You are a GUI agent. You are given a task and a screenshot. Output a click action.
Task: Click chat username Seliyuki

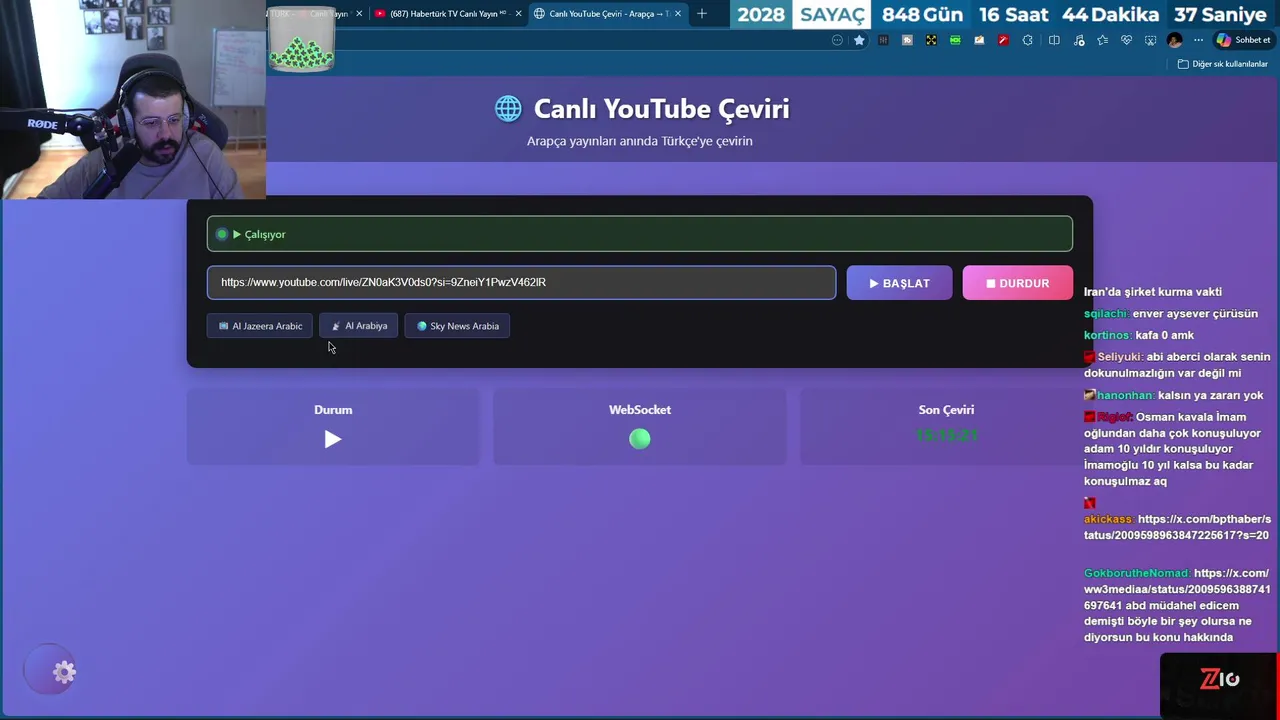coord(1120,357)
